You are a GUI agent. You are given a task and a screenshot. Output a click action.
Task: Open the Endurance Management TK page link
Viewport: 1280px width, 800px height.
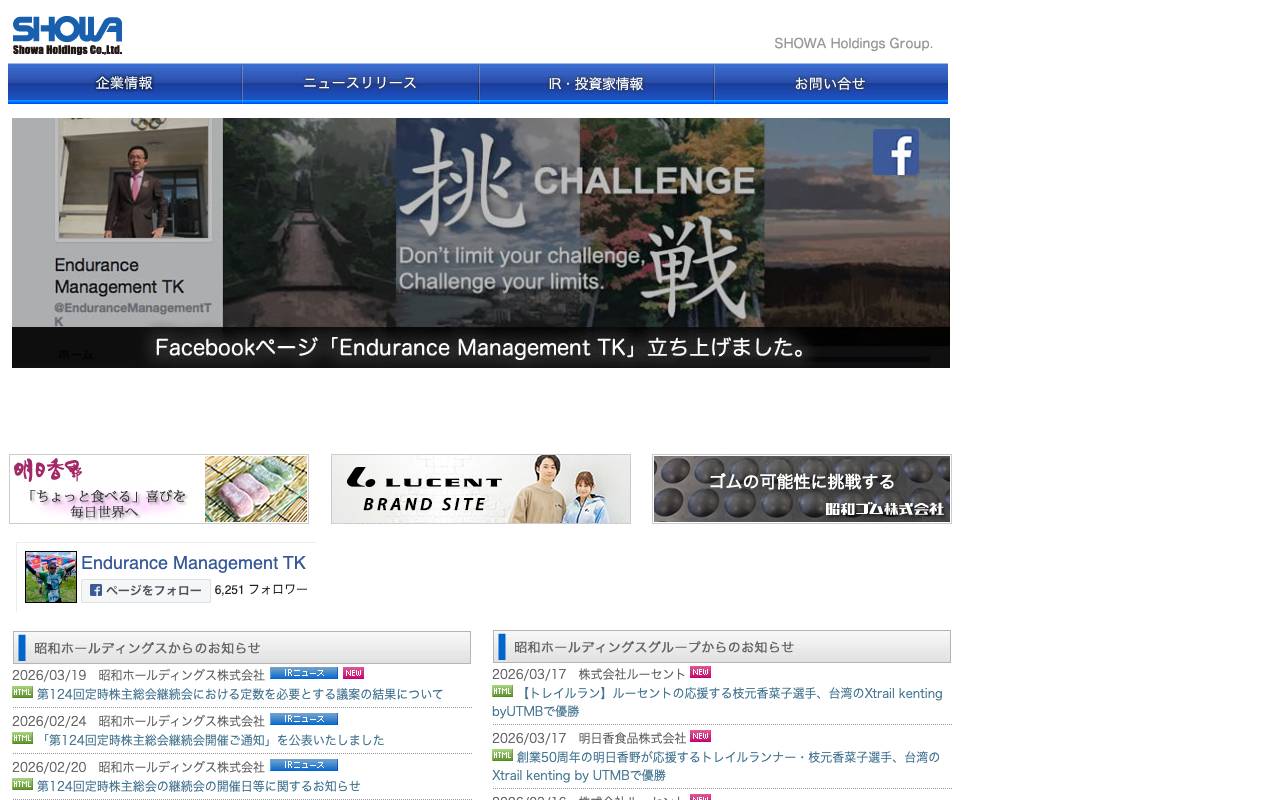coord(193,563)
